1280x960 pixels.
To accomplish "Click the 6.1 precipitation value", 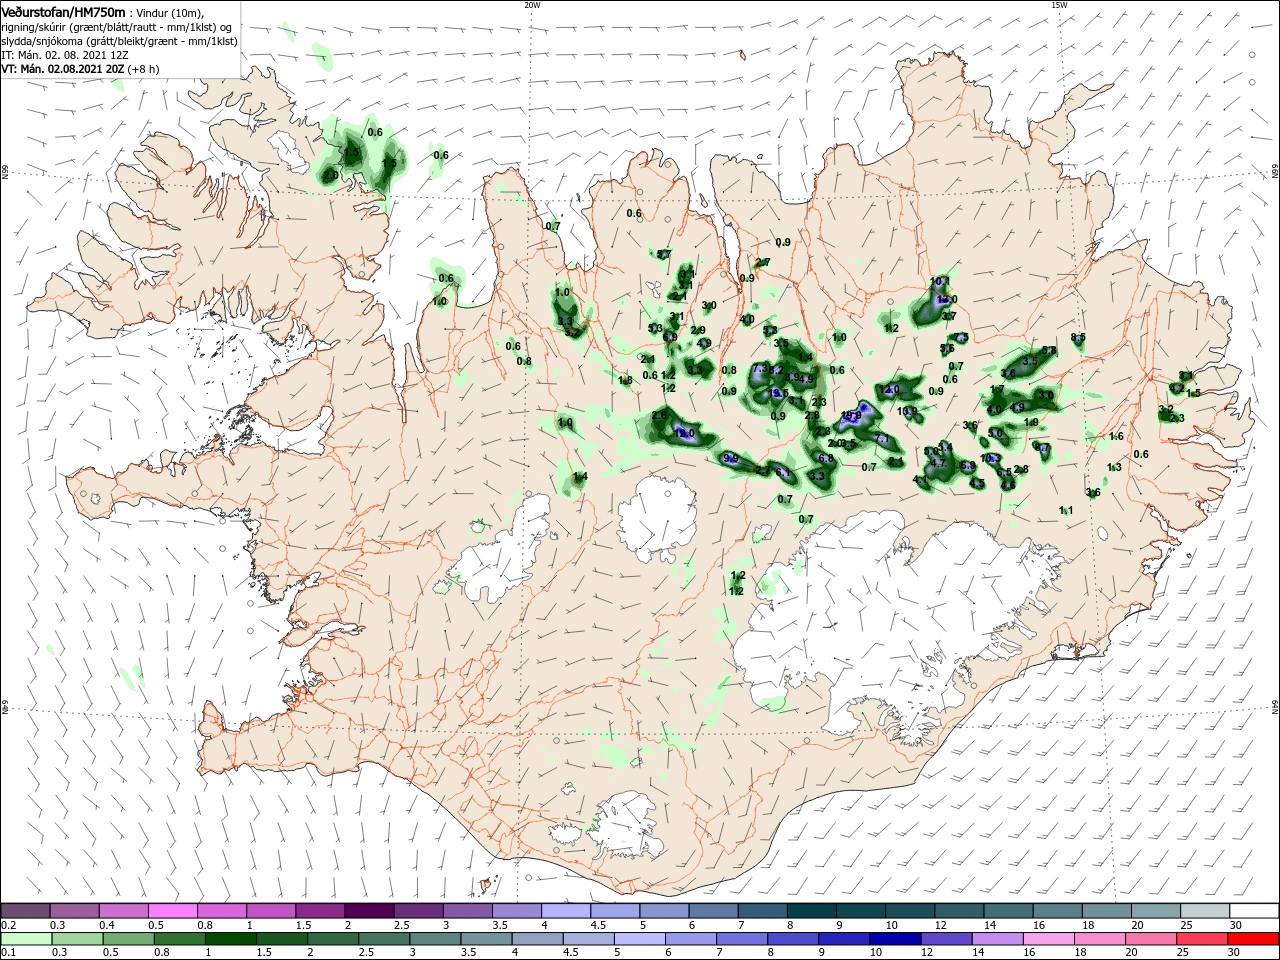I will pos(783,472).
